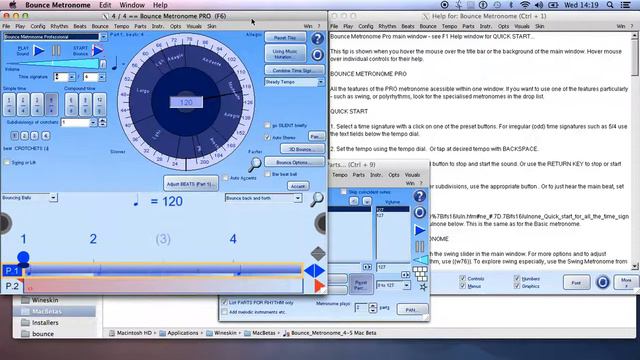Image resolution: width=640 pixels, height=360 pixels.
Task: Open Subdivisions of crotchets dropdown
Action: tap(93, 122)
